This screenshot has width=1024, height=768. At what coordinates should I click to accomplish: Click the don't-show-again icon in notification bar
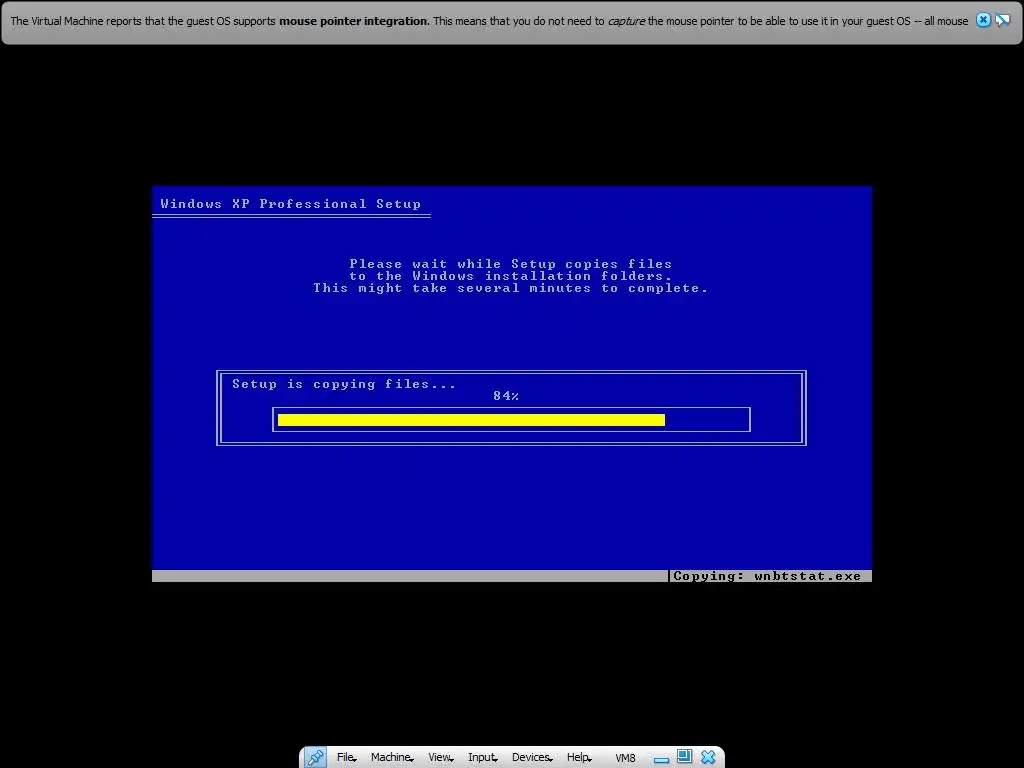(x=1002, y=20)
